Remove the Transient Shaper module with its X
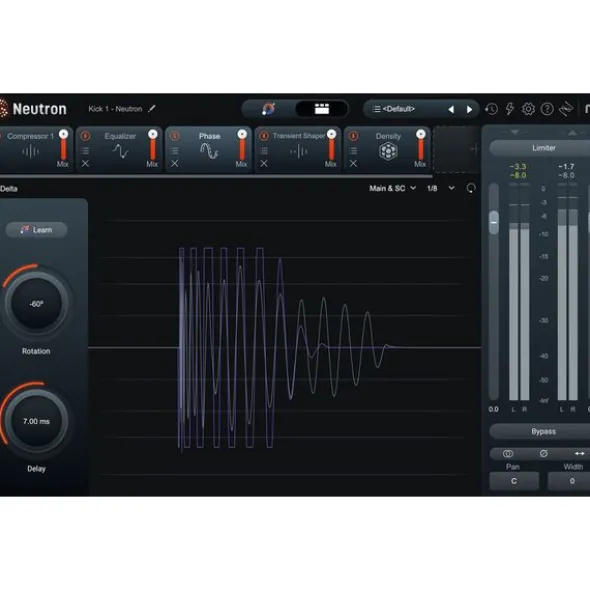The image size is (590, 591). coord(264,164)
